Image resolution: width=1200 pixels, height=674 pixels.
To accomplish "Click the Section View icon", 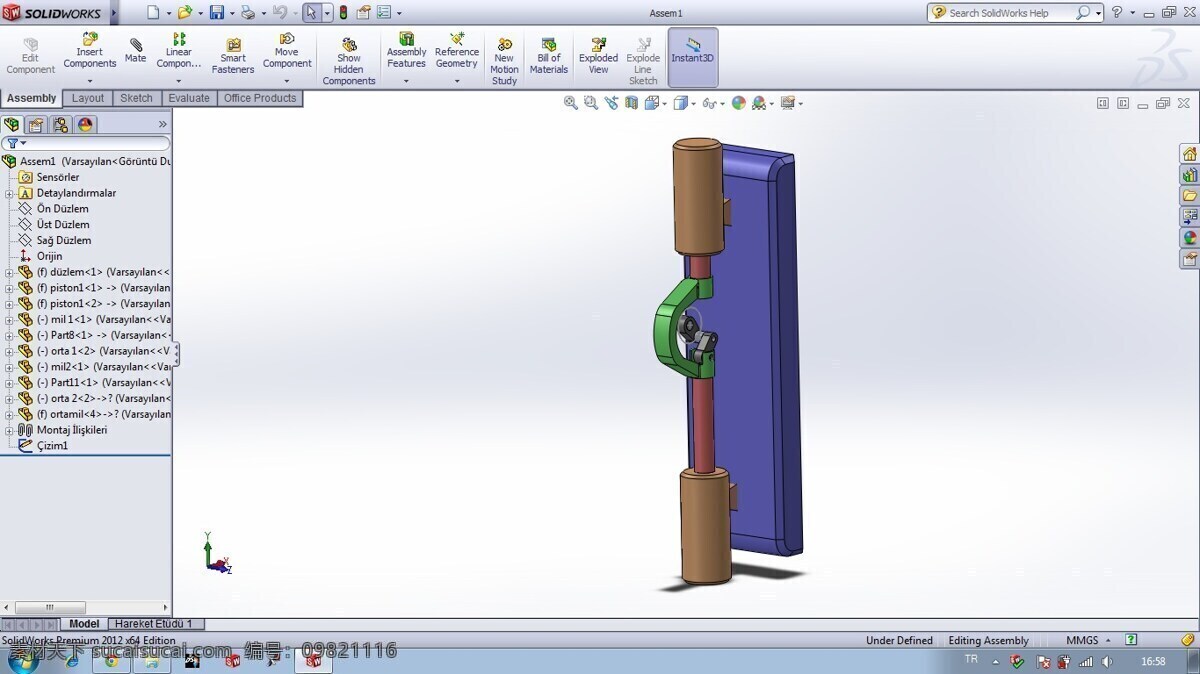I will point(631,103).
